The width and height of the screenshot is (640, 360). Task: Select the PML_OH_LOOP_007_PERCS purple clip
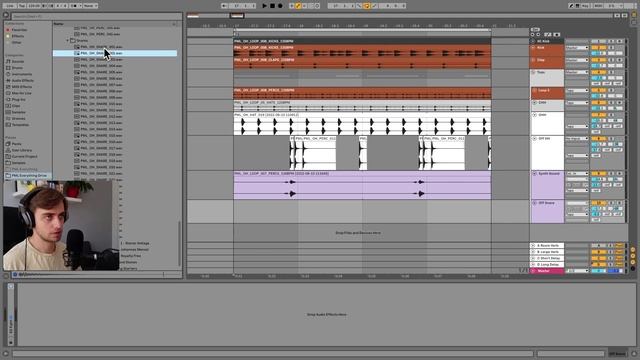[362, 185]
